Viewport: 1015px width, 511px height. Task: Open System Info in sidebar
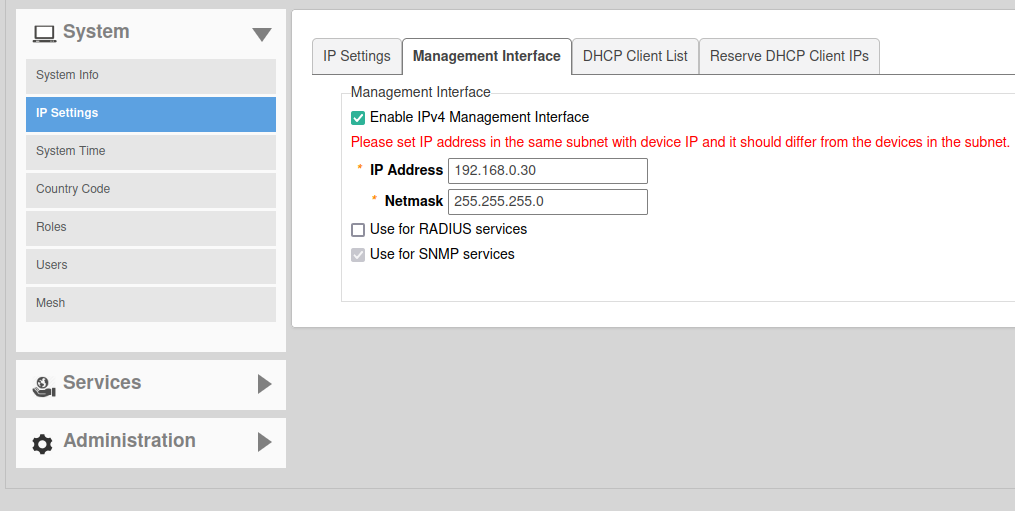tap(151, 76)
